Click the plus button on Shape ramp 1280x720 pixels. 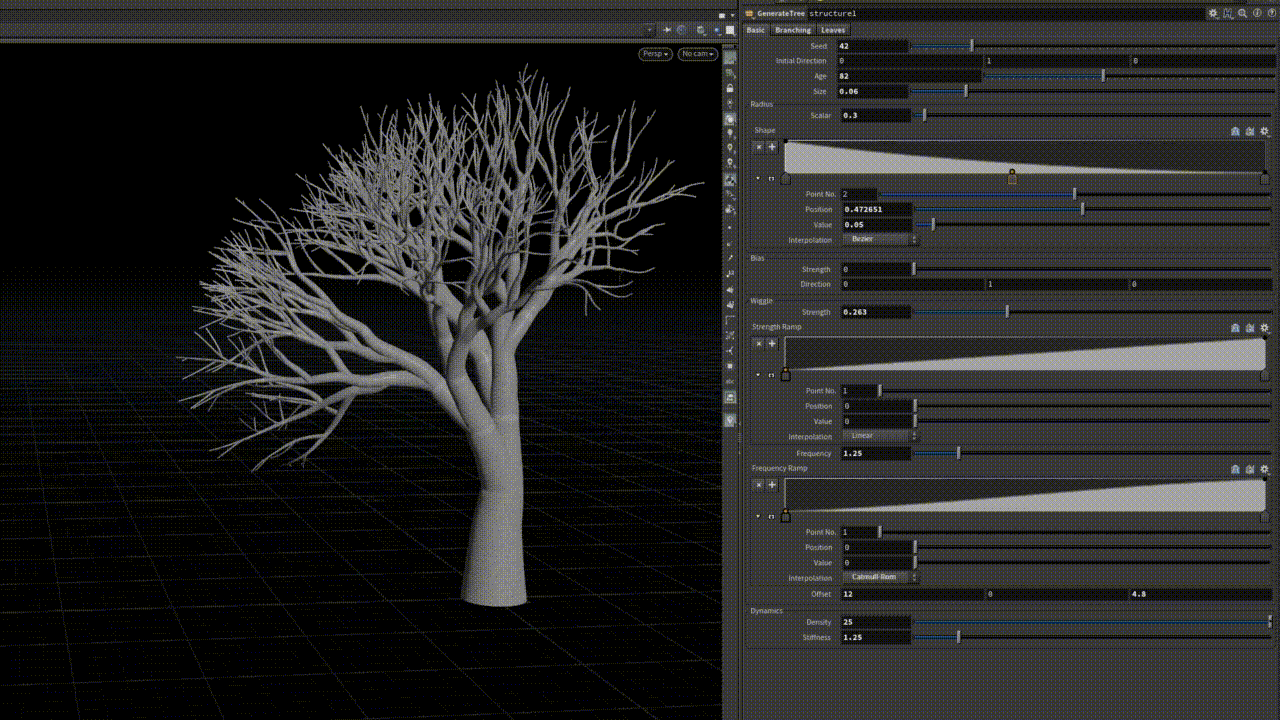point(772,147)
